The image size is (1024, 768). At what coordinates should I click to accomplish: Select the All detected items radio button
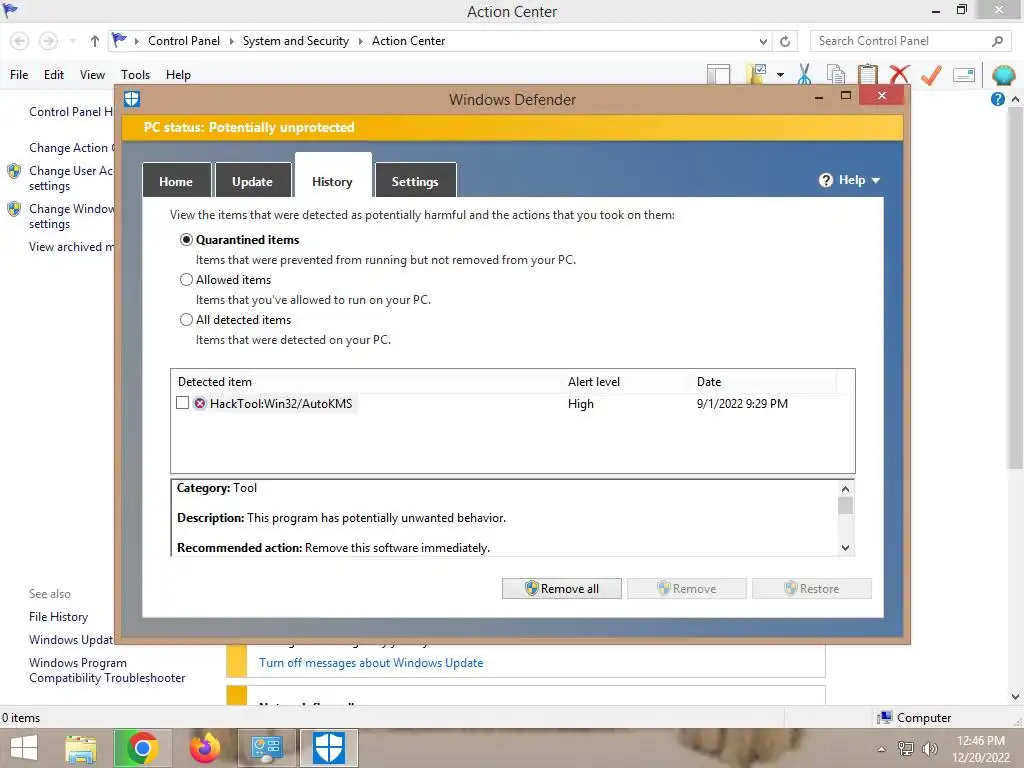pyautogui.click(x=186, y=319)
